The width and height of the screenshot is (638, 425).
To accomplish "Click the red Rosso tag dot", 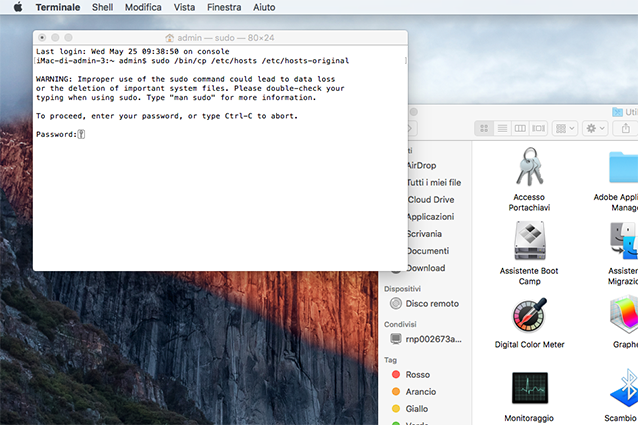I will pos(395,375).
